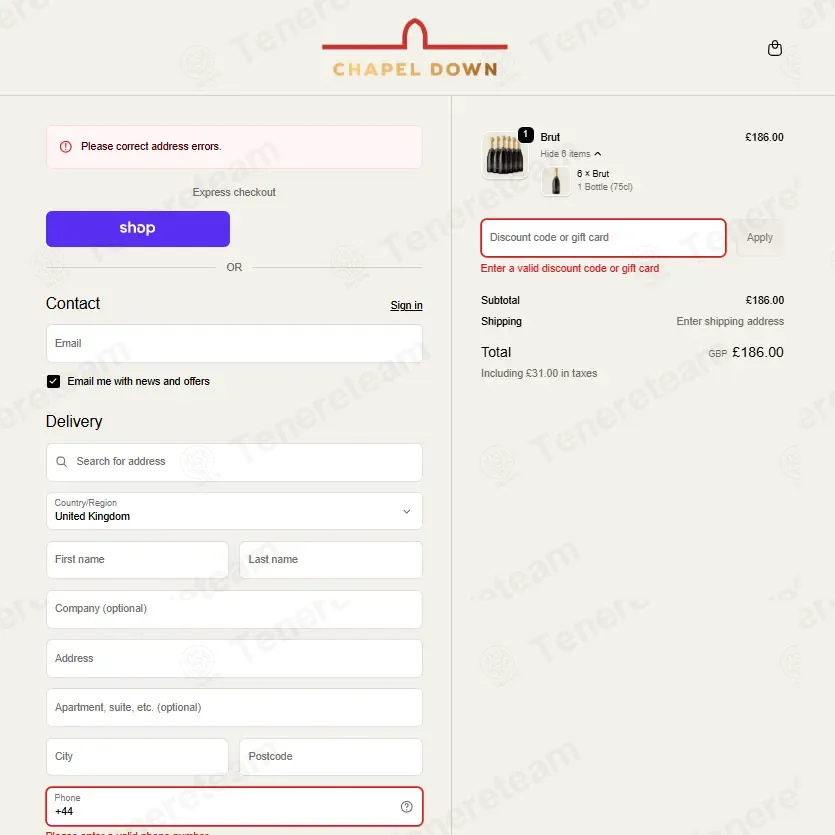This screenshot has width=835, height=835.
Task: Click the Sign in link
Action: (406, 305)
